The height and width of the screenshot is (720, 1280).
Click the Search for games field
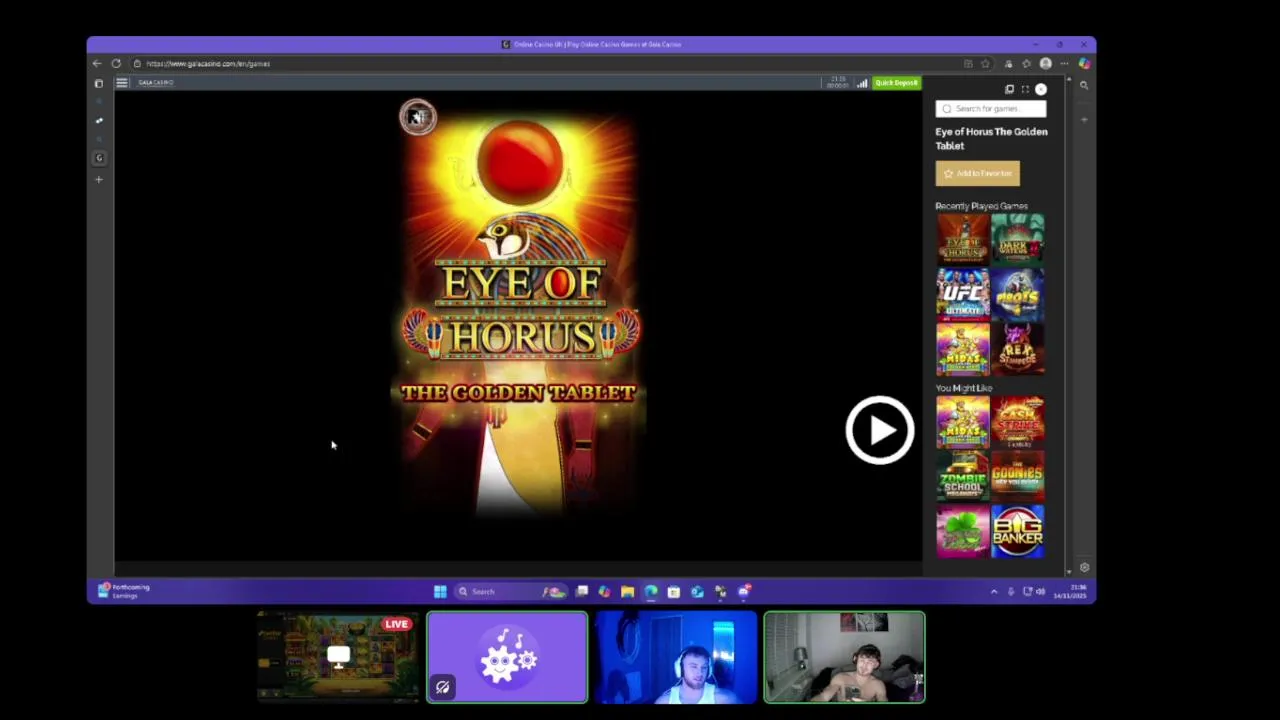click(991, 108)
